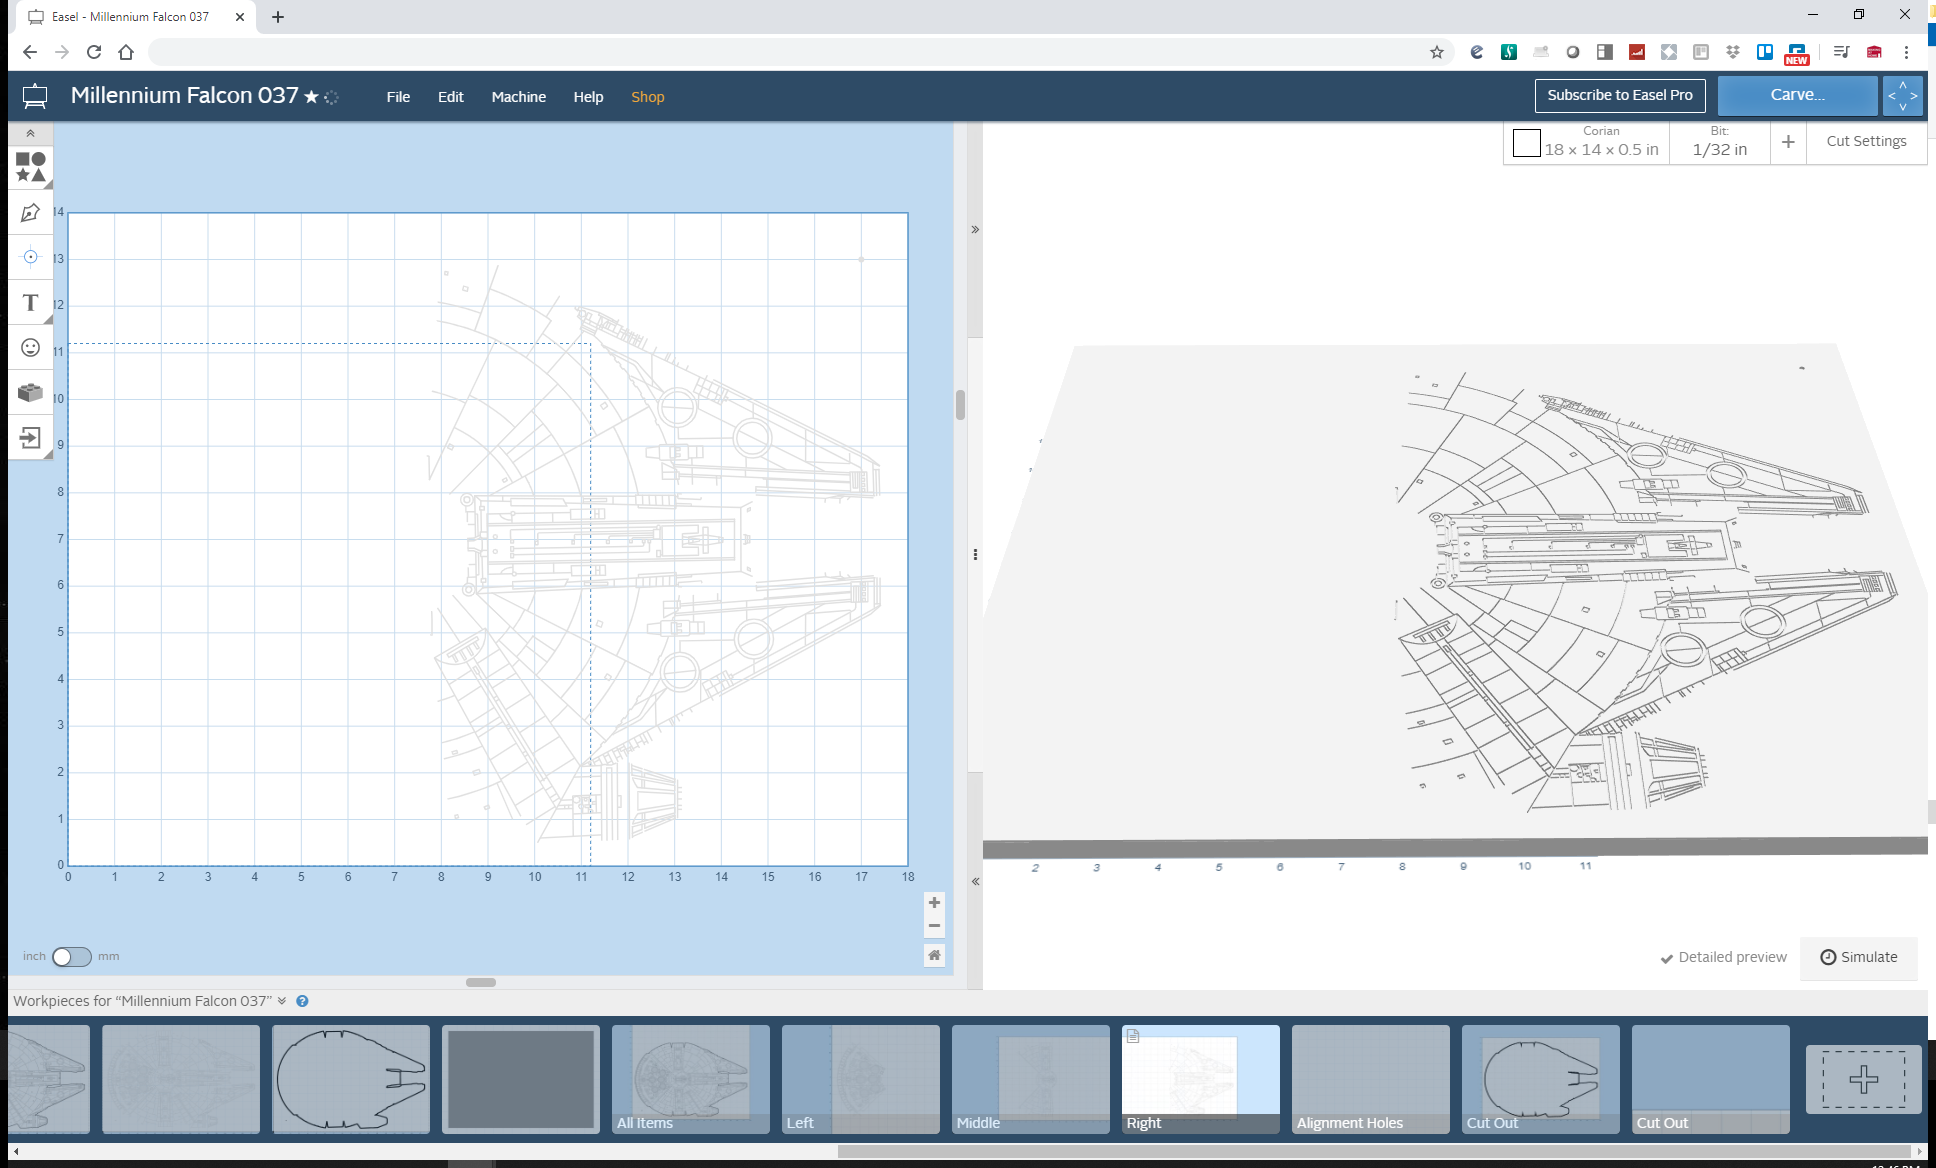Viewport: 1936px width, 1168px height.
Task: Open the 1/32 in bit selector
Action: [1720, 142]
